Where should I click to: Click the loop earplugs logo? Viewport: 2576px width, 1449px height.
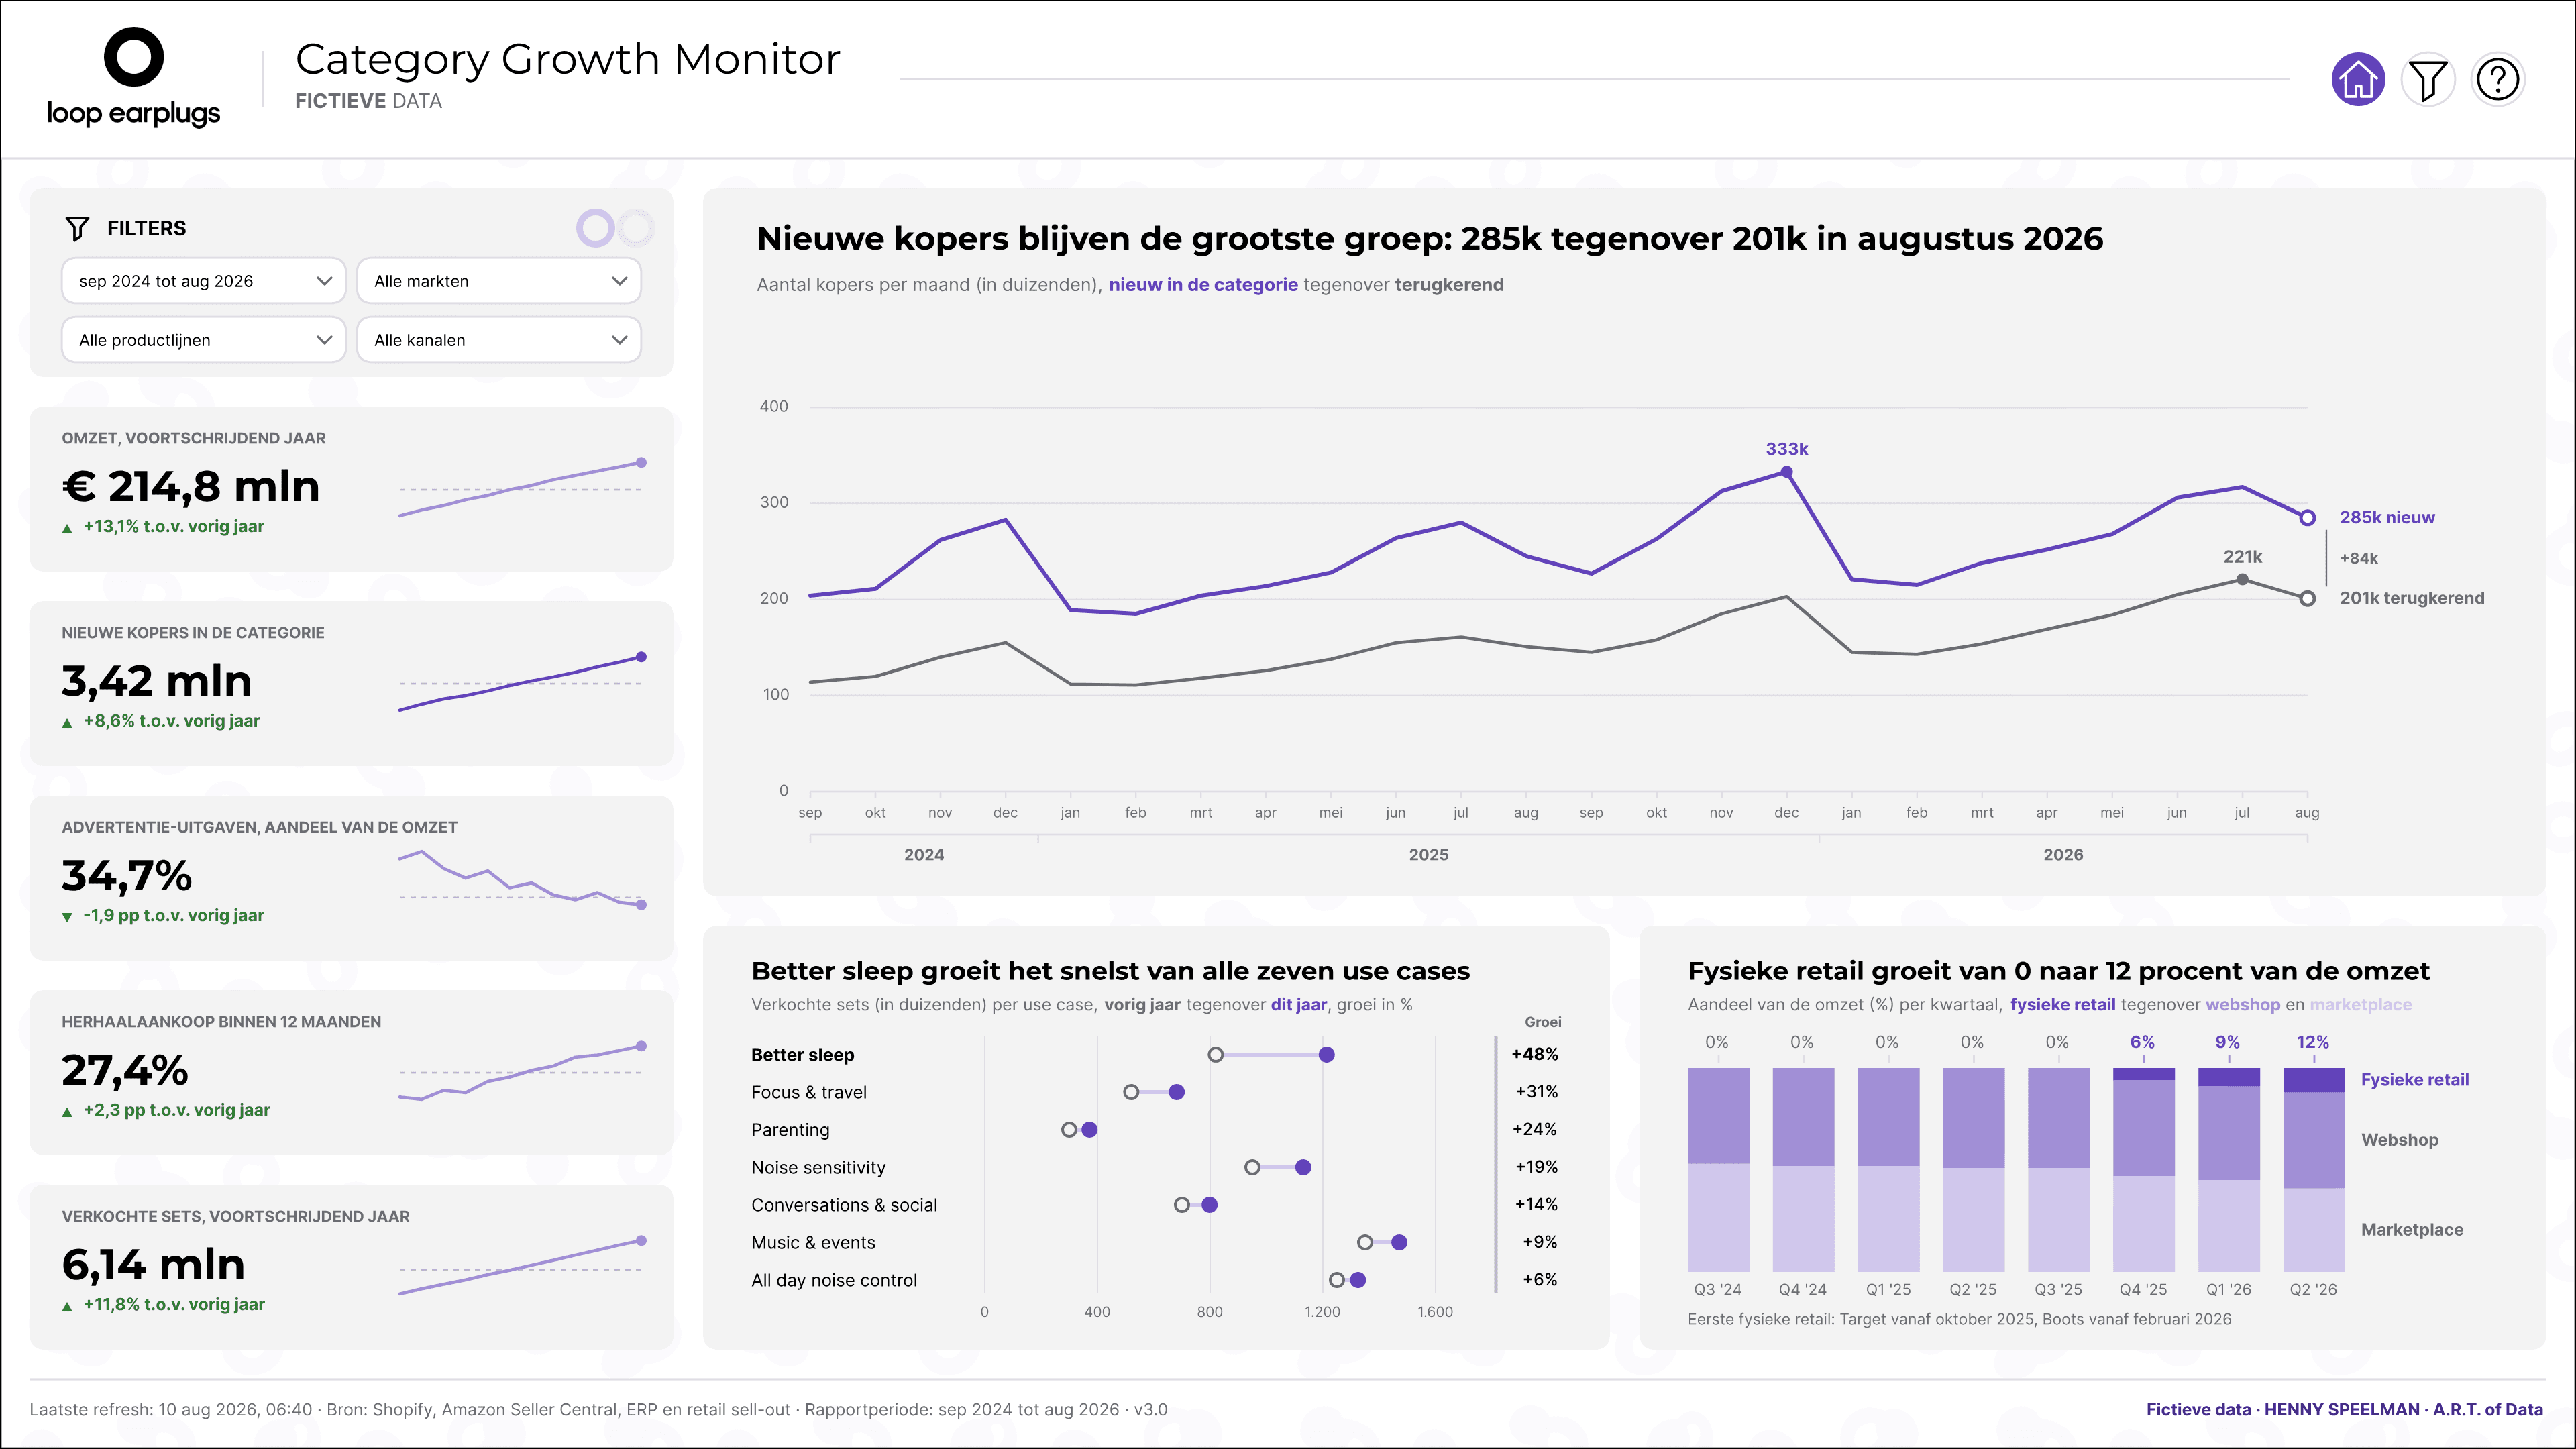pos(134,78)
